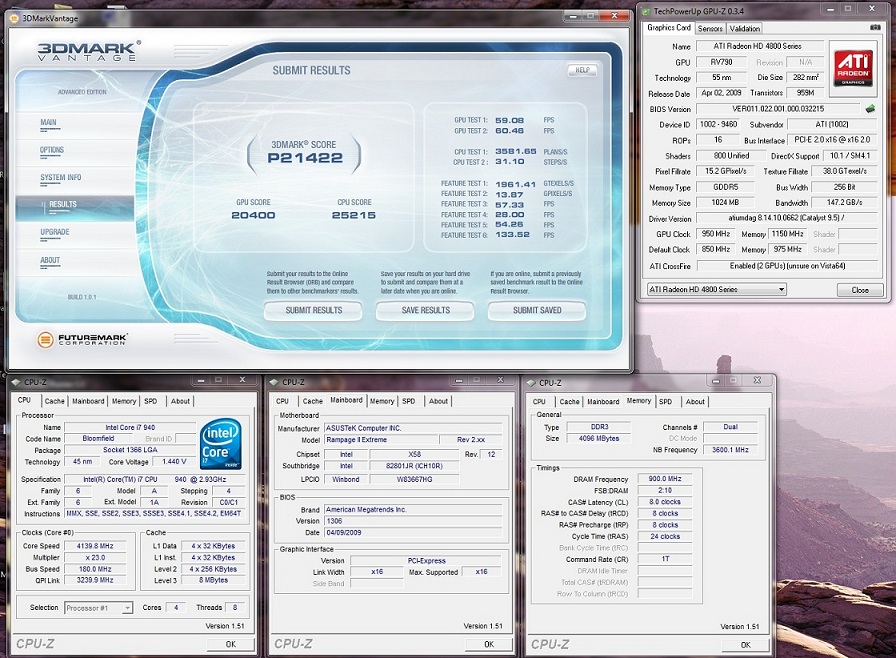The image size is (896, 658).
Task: Click the camera screenshot icon in GPU-Z
Action: pyautogui.click(x=874, y=27)
